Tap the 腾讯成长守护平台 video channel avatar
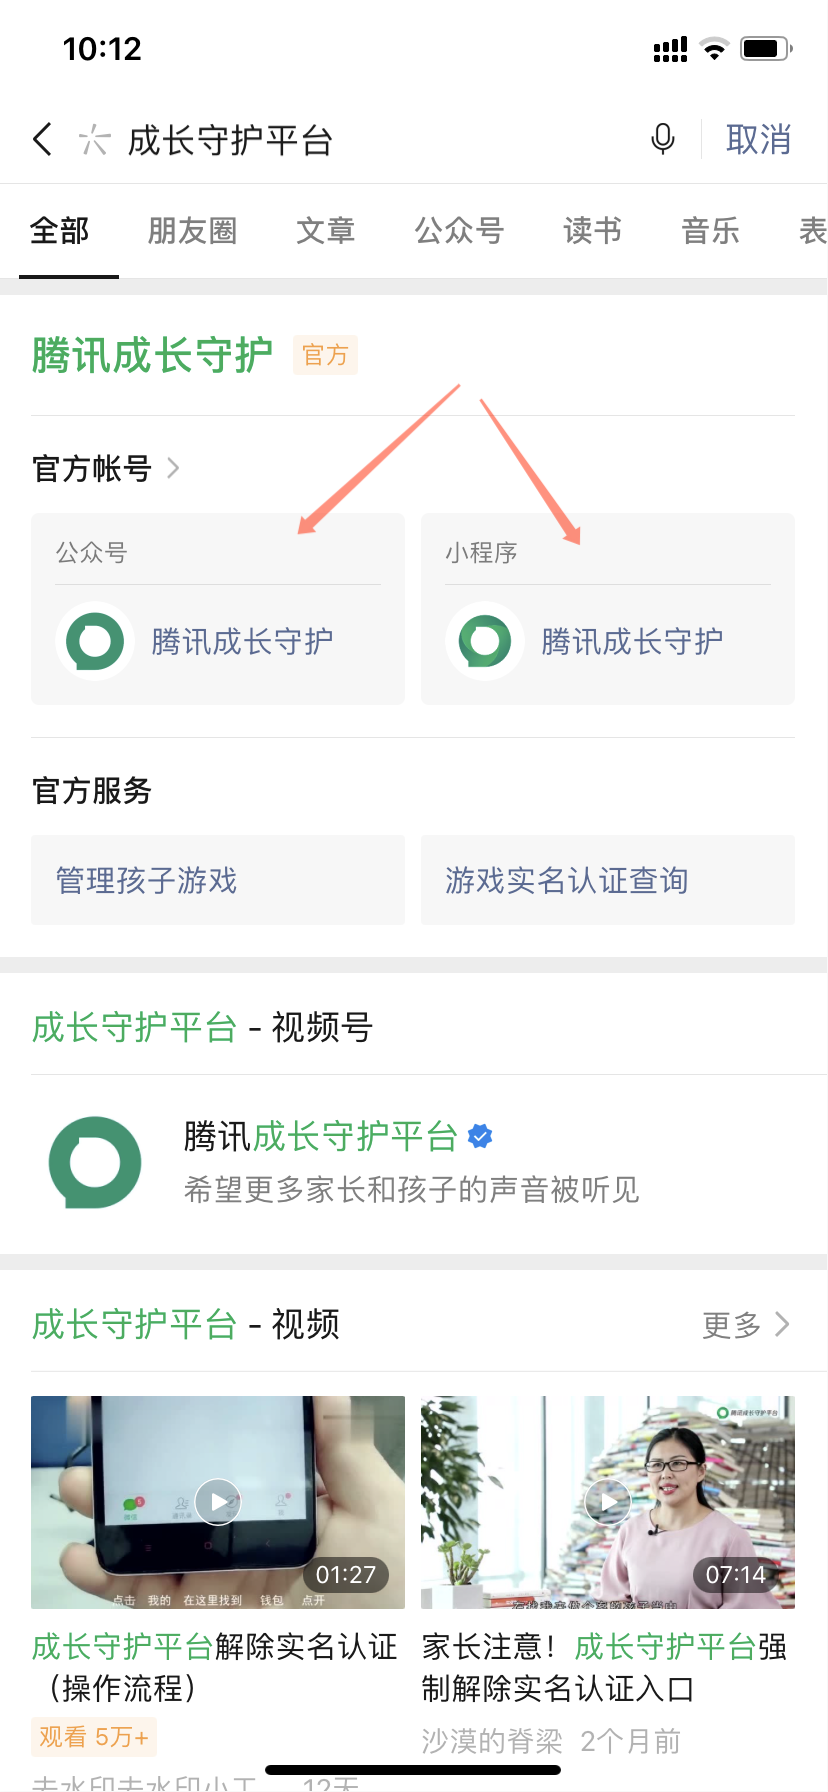The image size is (828, 1792). [95, 1162]
